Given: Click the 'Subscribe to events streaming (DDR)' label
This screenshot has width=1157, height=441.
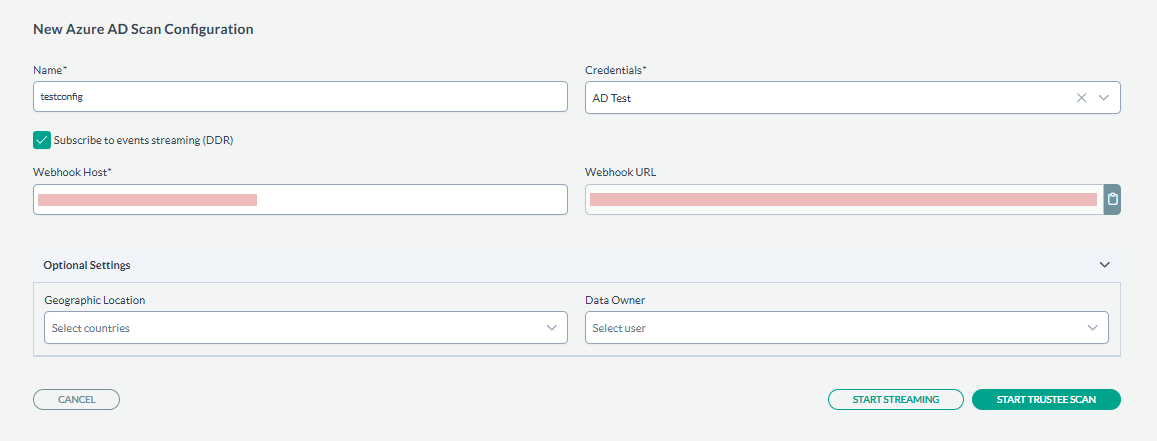Looking at the screenshot, I should click(x=143, y=140).
